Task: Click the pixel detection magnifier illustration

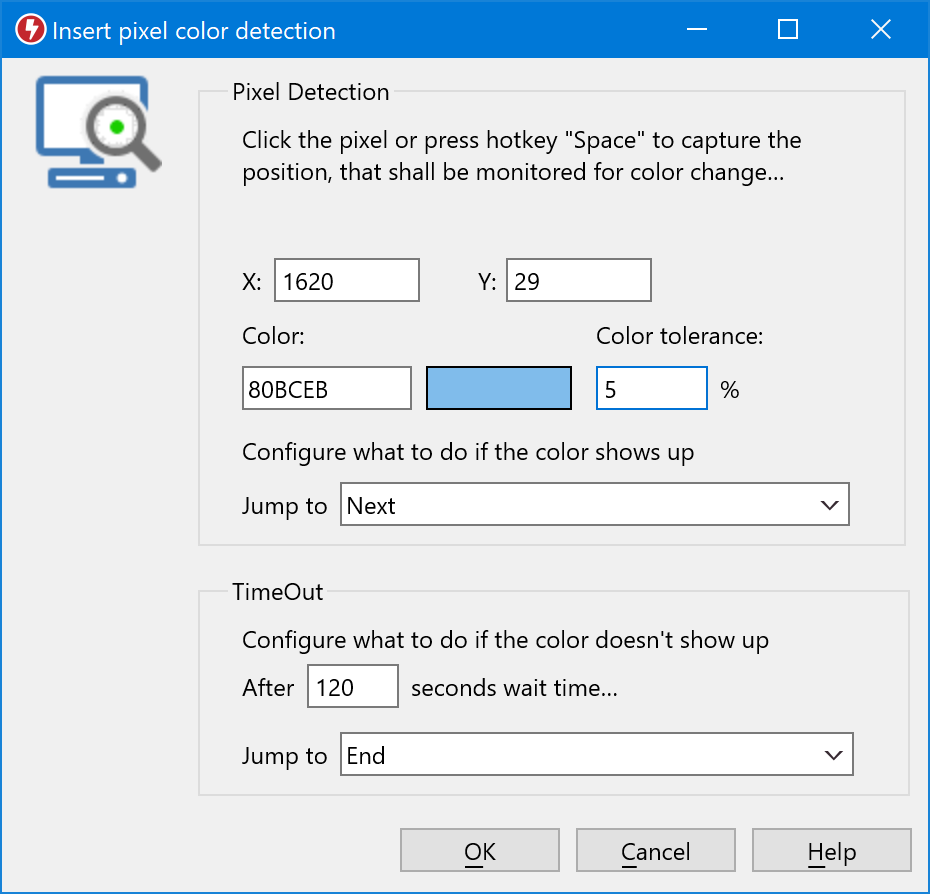Action: pyautogui.click(x=97, y=131)
